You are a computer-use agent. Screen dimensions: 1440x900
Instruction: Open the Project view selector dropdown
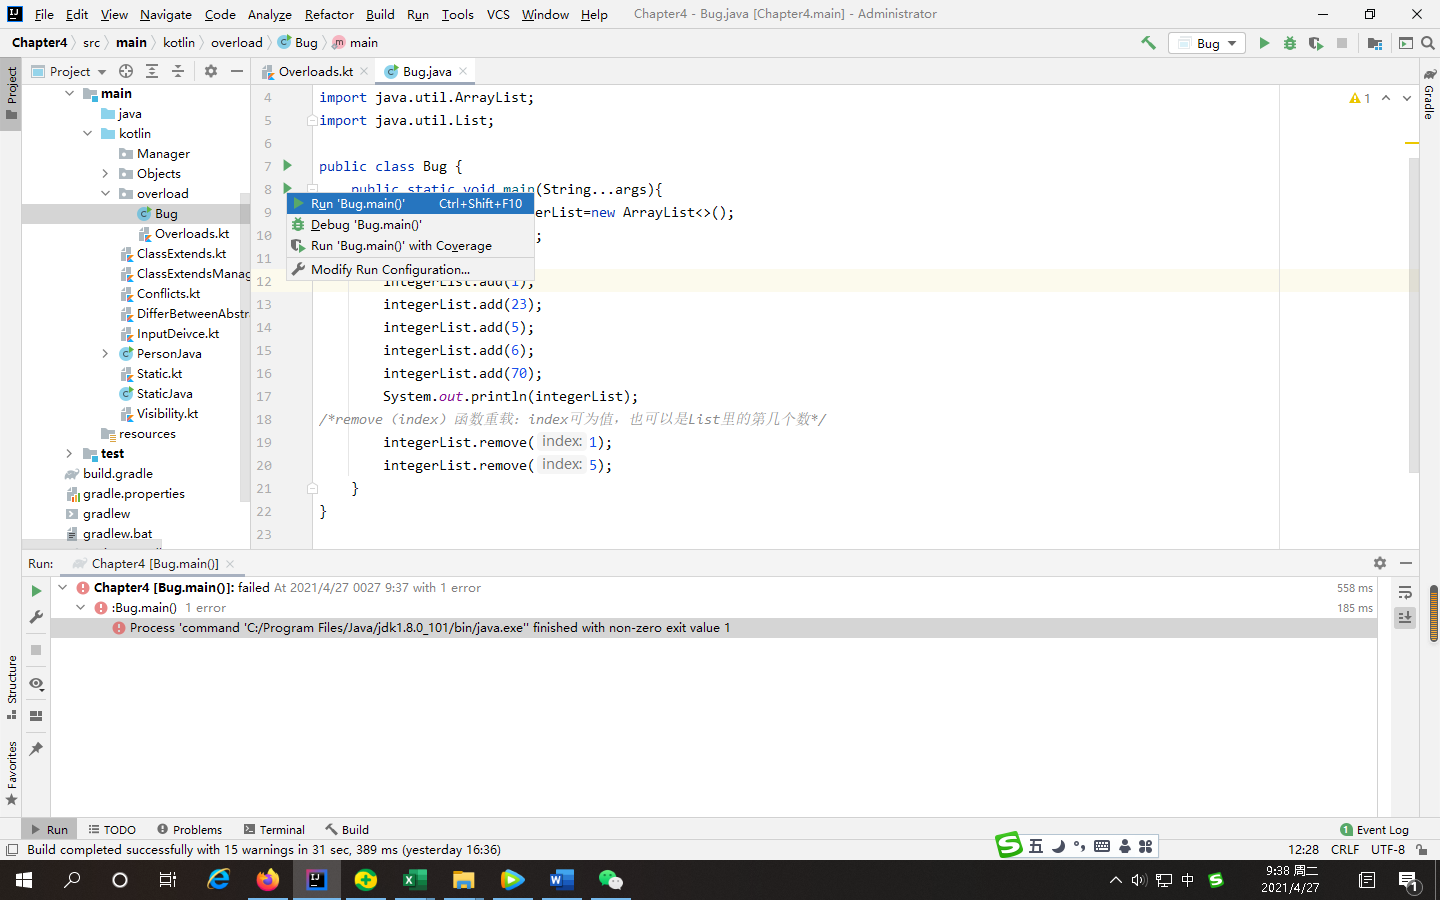tap(69, 71)
